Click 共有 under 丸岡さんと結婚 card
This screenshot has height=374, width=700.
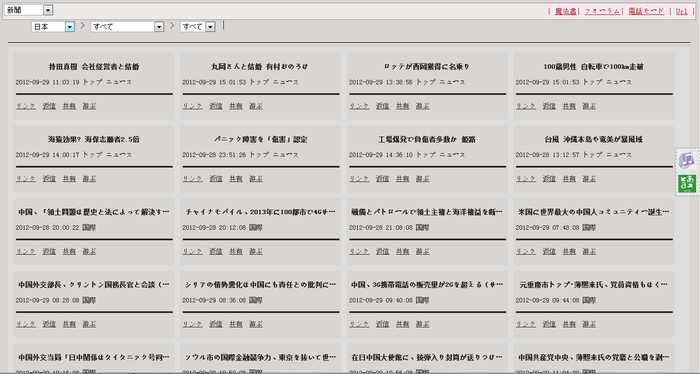[x=236, y=106]
